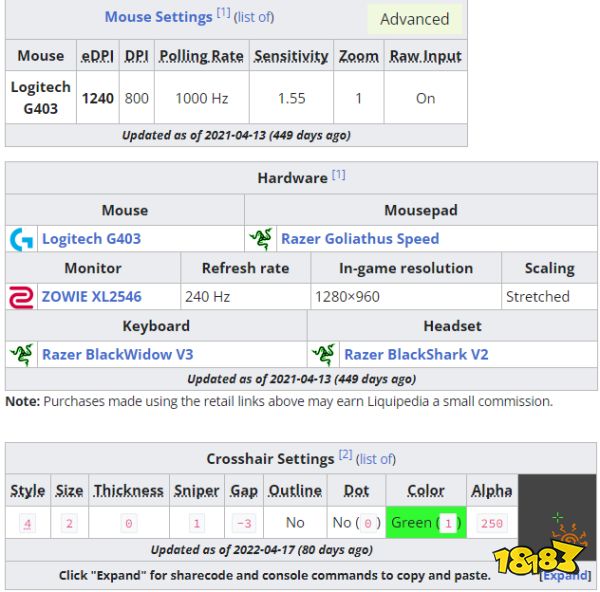The height and width of the screenshot is (592, 600).
Task: Expand the crosshair sharecode section
Action: click(565, 575)
